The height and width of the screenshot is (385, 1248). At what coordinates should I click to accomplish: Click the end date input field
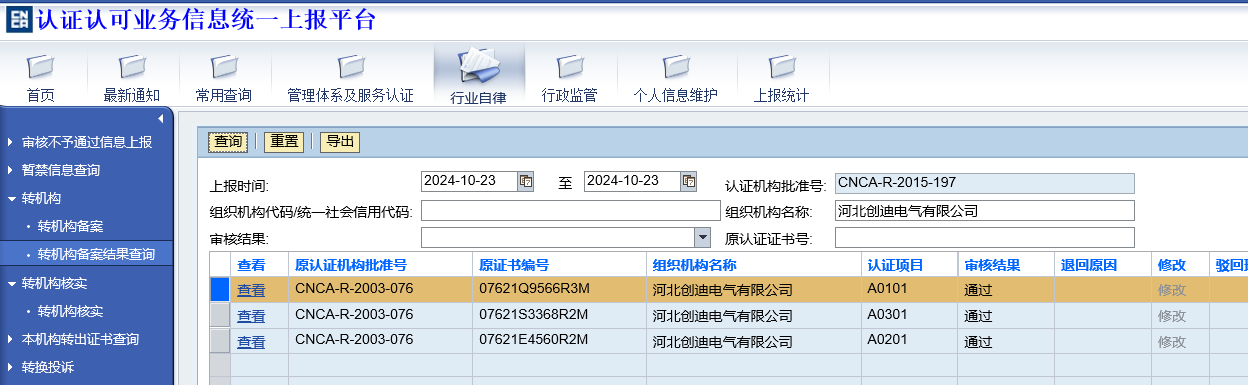632,181
